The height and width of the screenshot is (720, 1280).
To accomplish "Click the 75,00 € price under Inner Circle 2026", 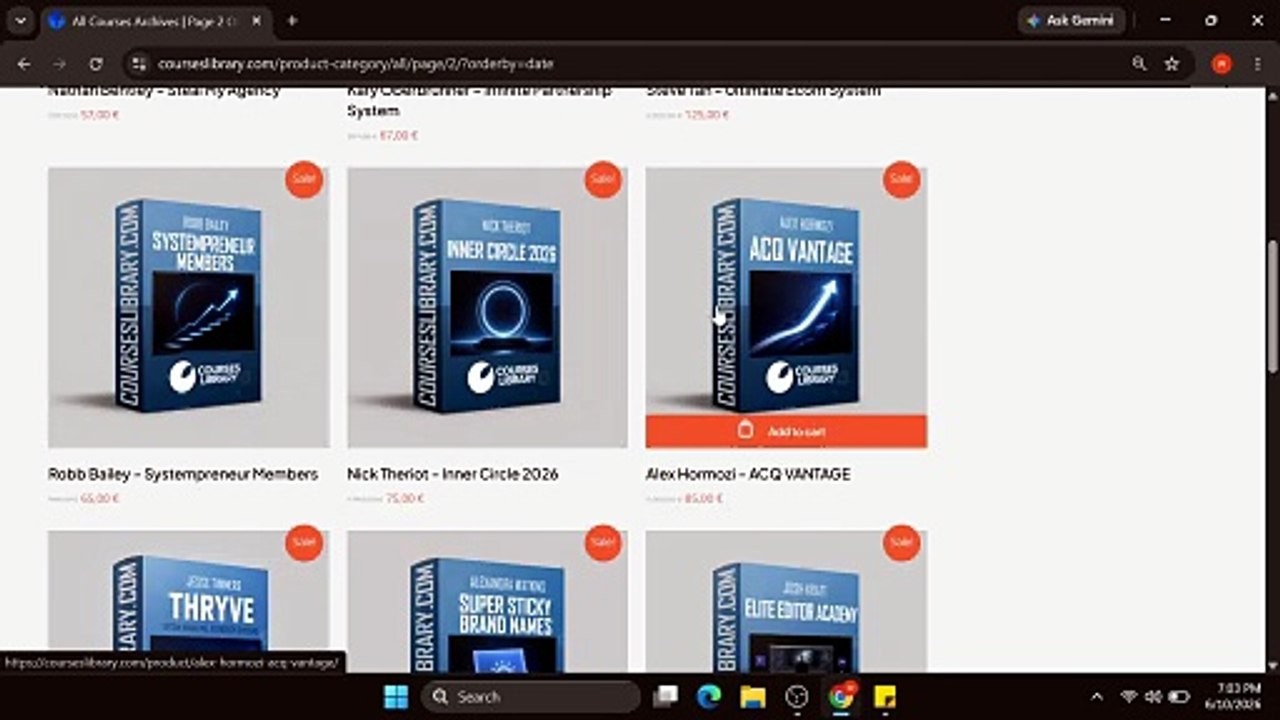I will [x=406, y=498].
